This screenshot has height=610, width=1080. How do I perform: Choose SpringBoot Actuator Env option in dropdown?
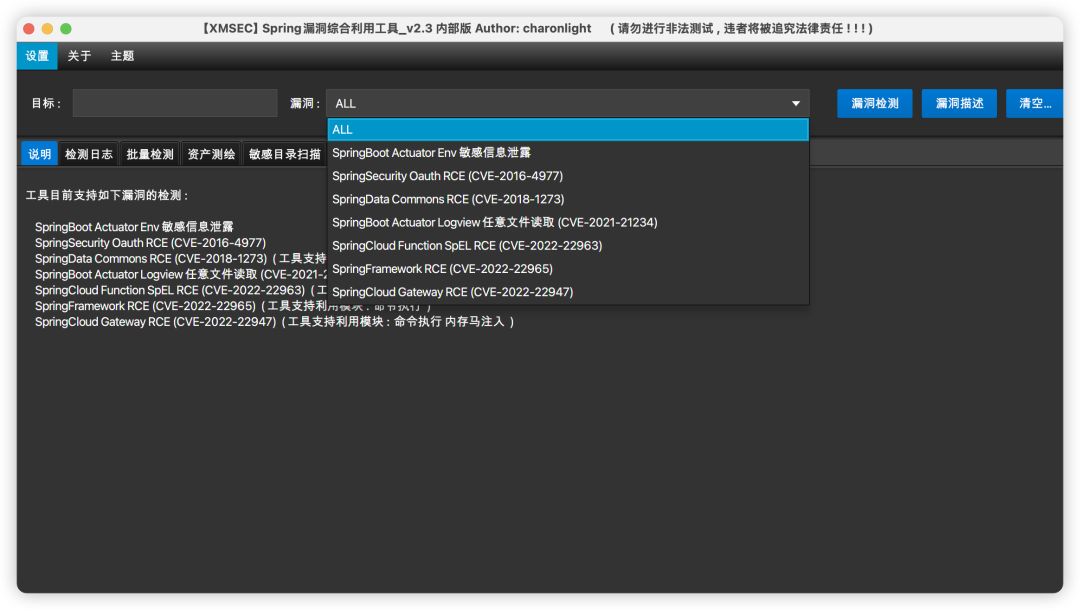(568, 153)
